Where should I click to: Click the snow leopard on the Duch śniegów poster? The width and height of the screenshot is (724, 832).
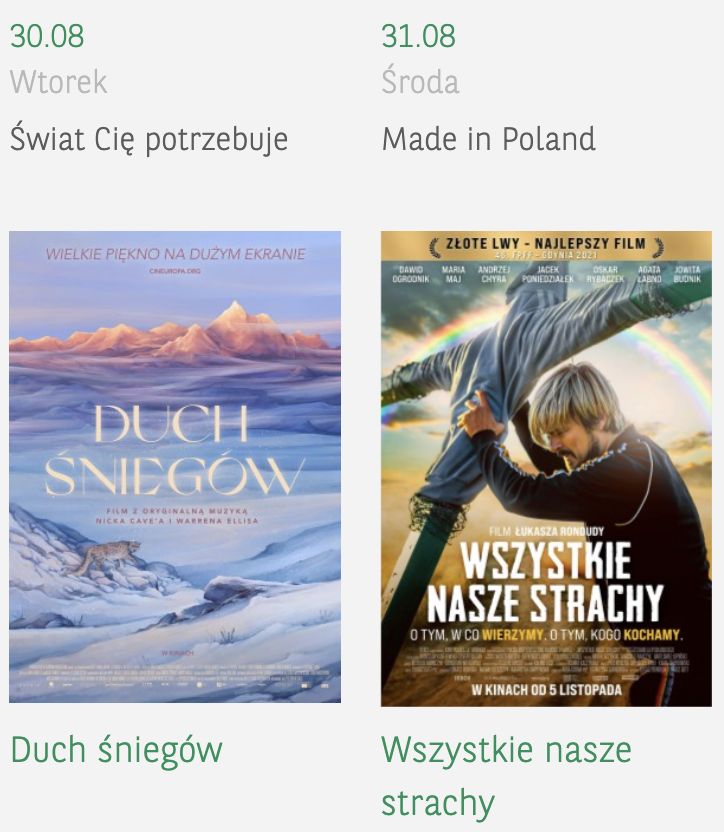pyautogui.click(x=105, y=557)
